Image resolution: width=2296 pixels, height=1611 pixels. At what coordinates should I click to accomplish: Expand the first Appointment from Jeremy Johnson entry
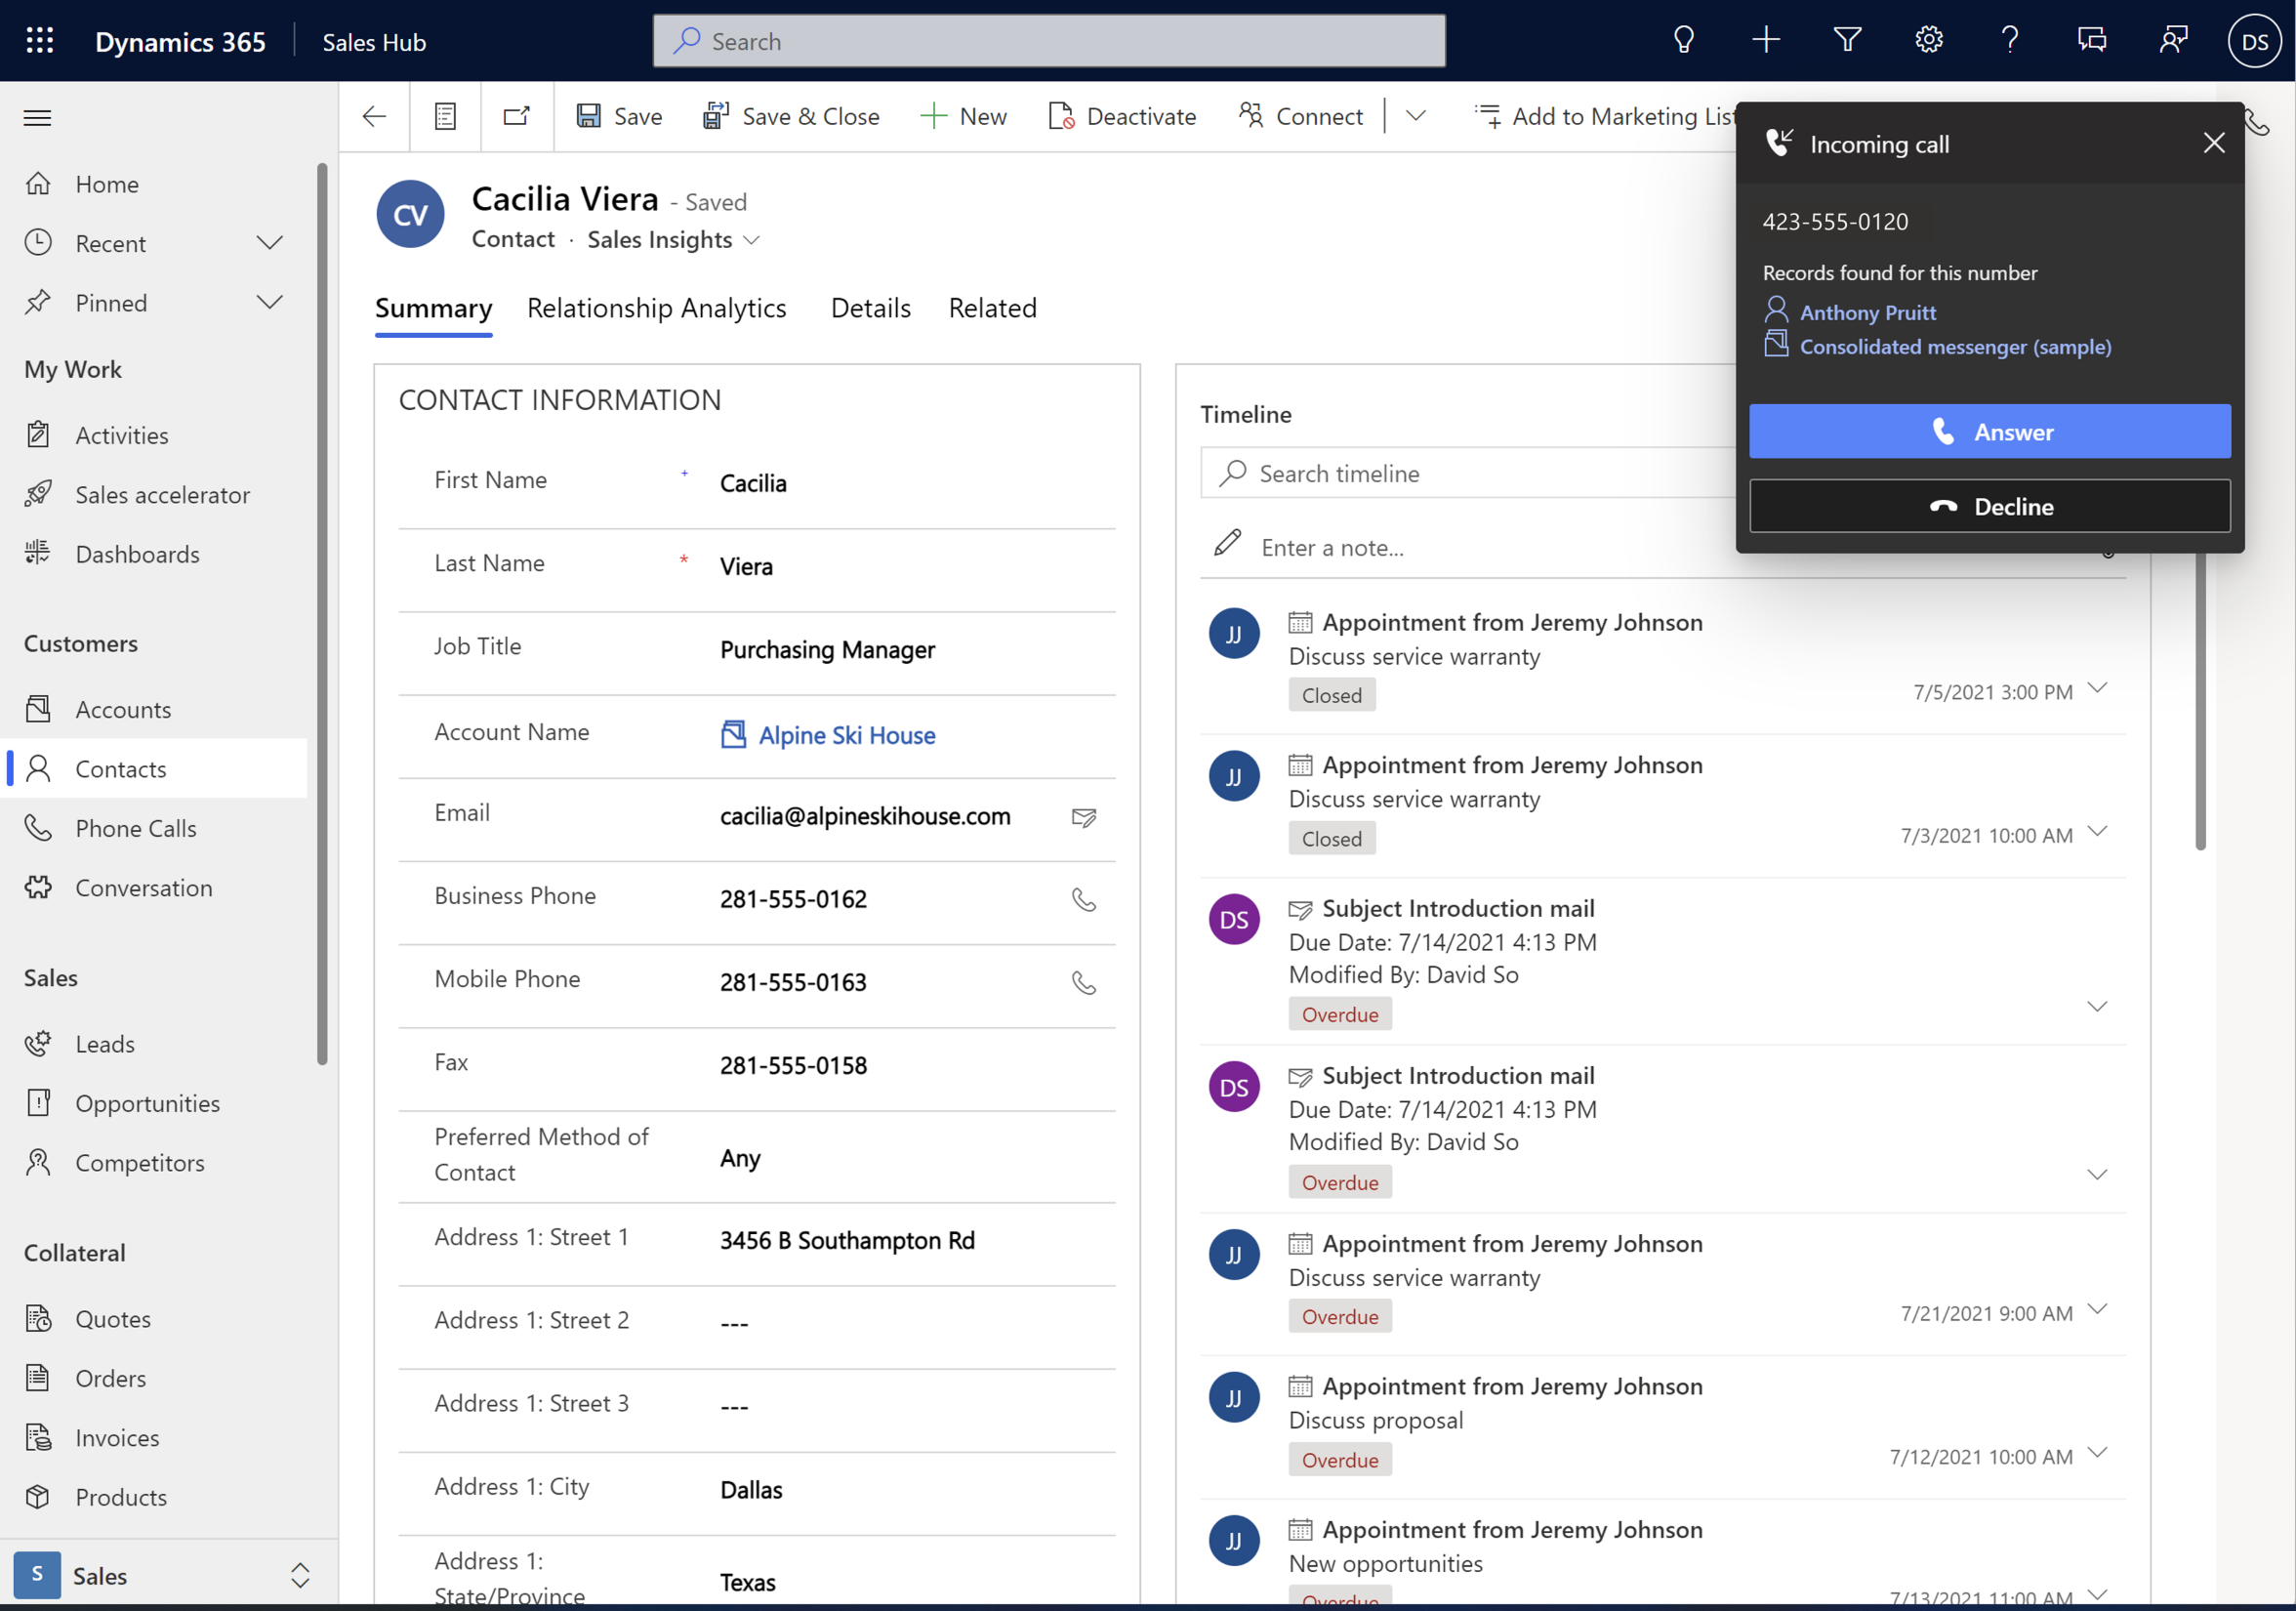2101,689
